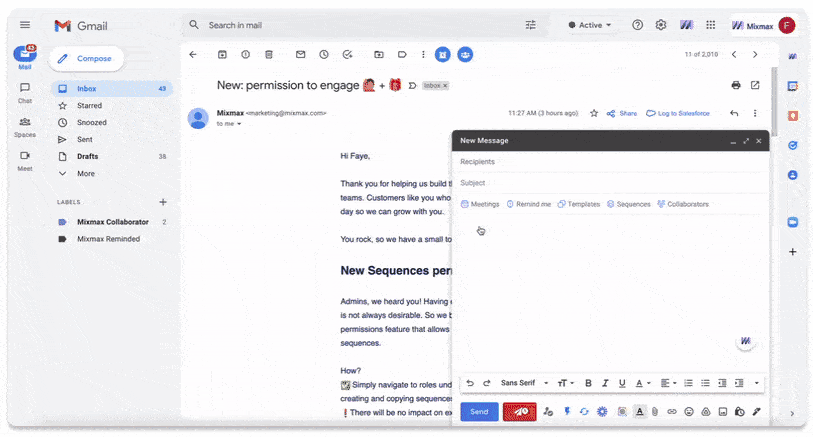Open the text size dropdown
813x437 pixels.
(x=565, y=383)
